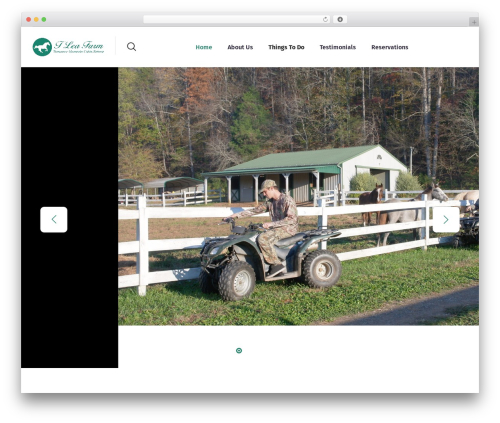The image size is (500, 423).
Task: Go to the Home menu item
Action: [x=204, y=47]
